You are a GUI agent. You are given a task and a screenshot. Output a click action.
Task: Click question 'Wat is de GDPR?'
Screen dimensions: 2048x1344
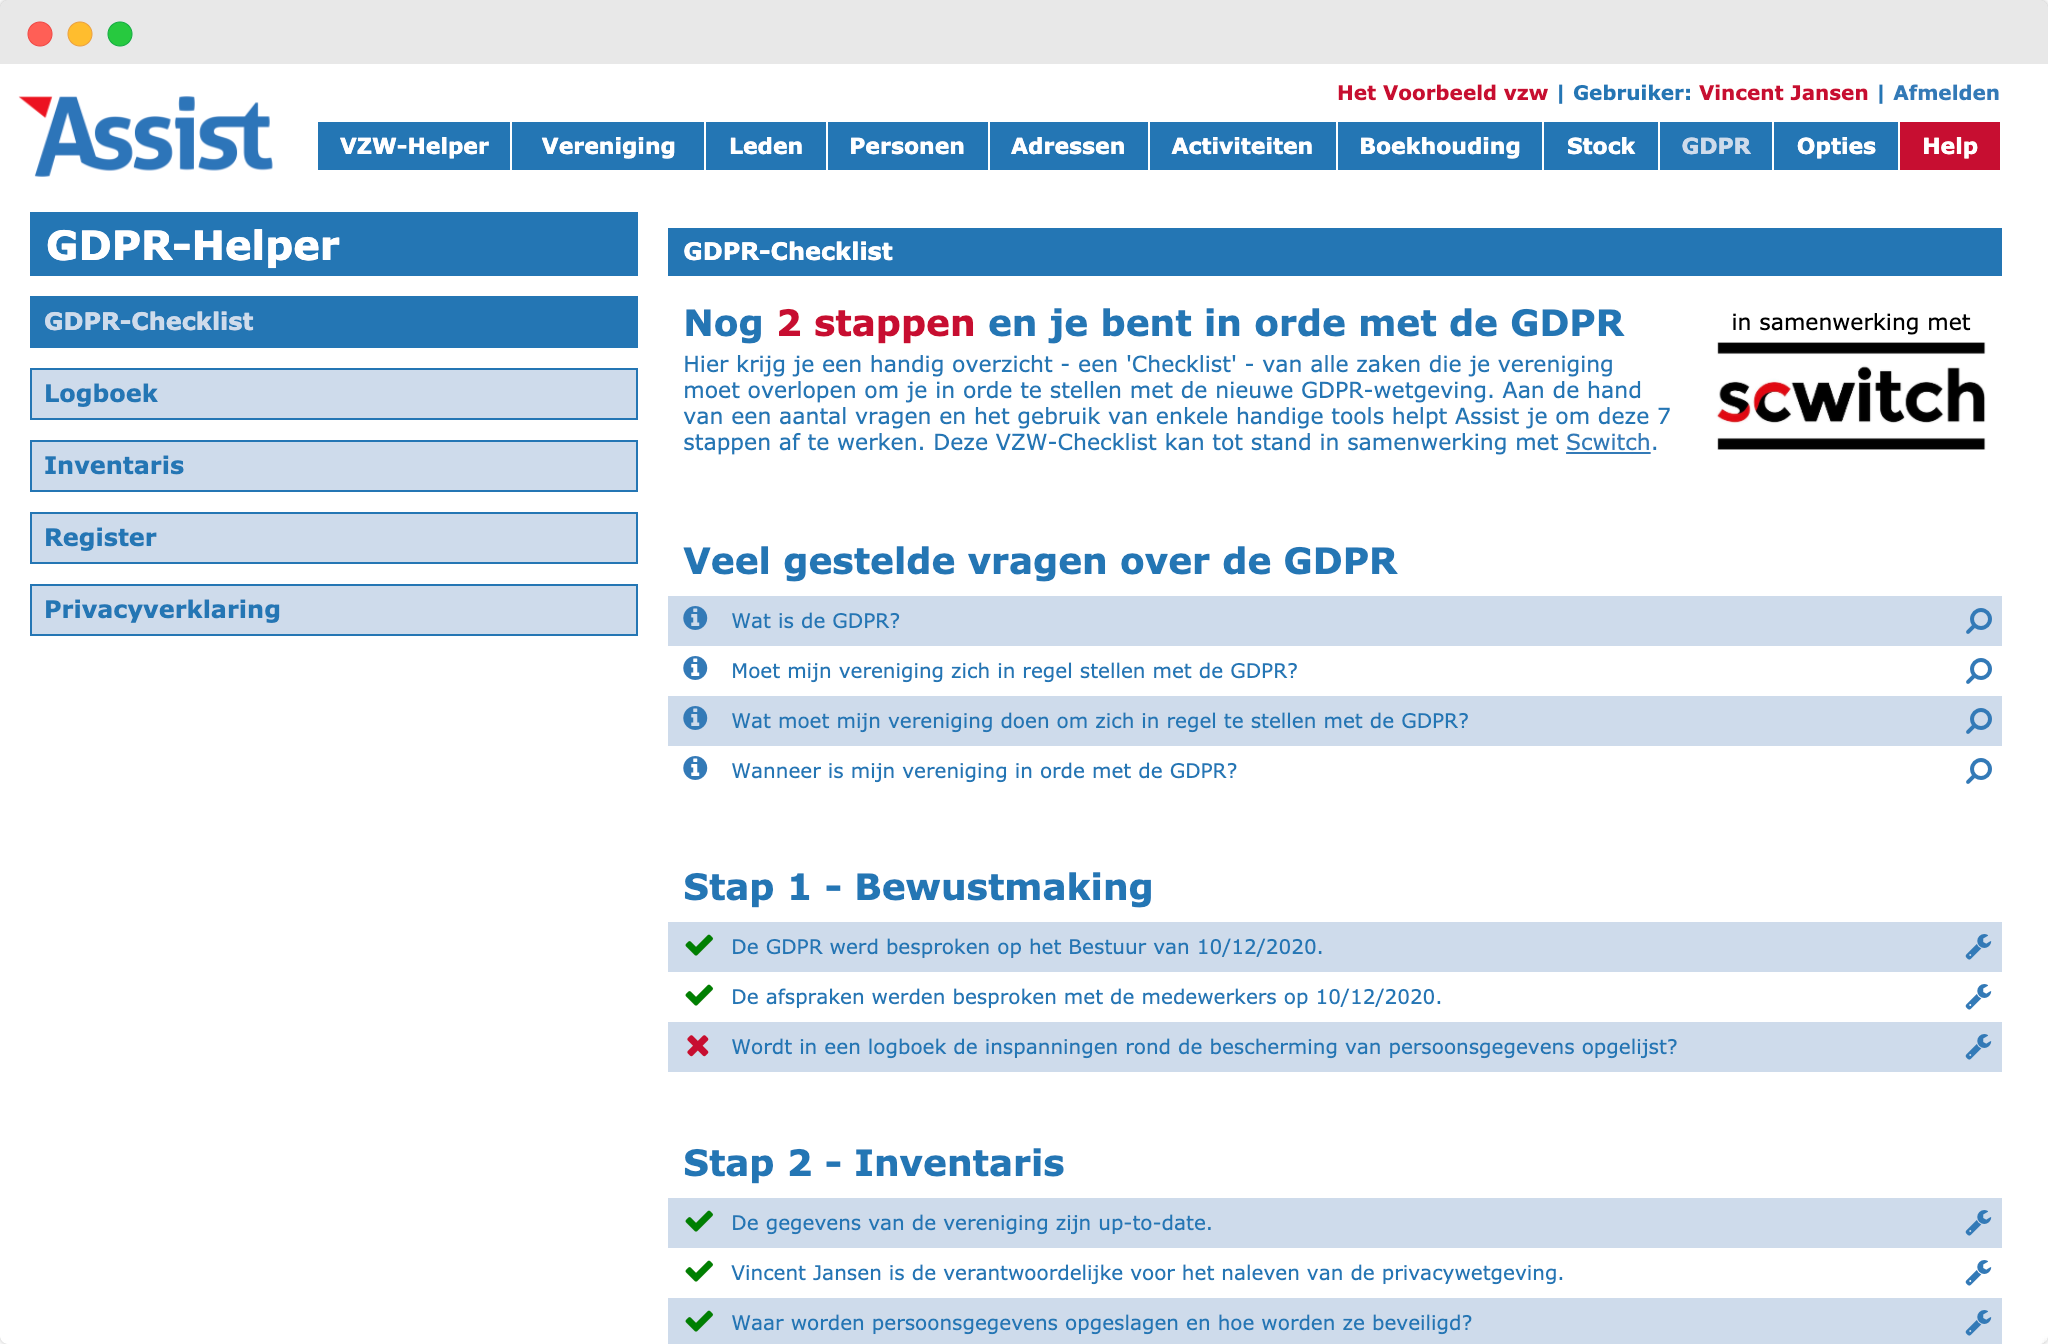(815, 621)
